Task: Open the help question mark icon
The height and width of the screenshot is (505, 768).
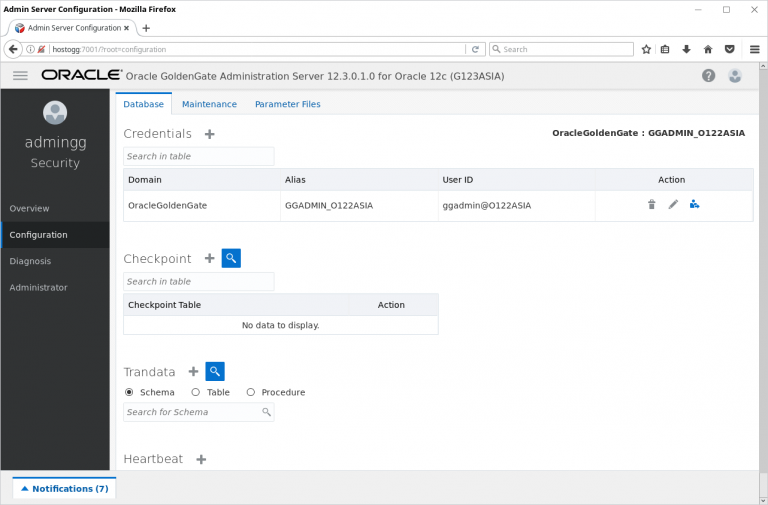Action: (x=708, y=76)
